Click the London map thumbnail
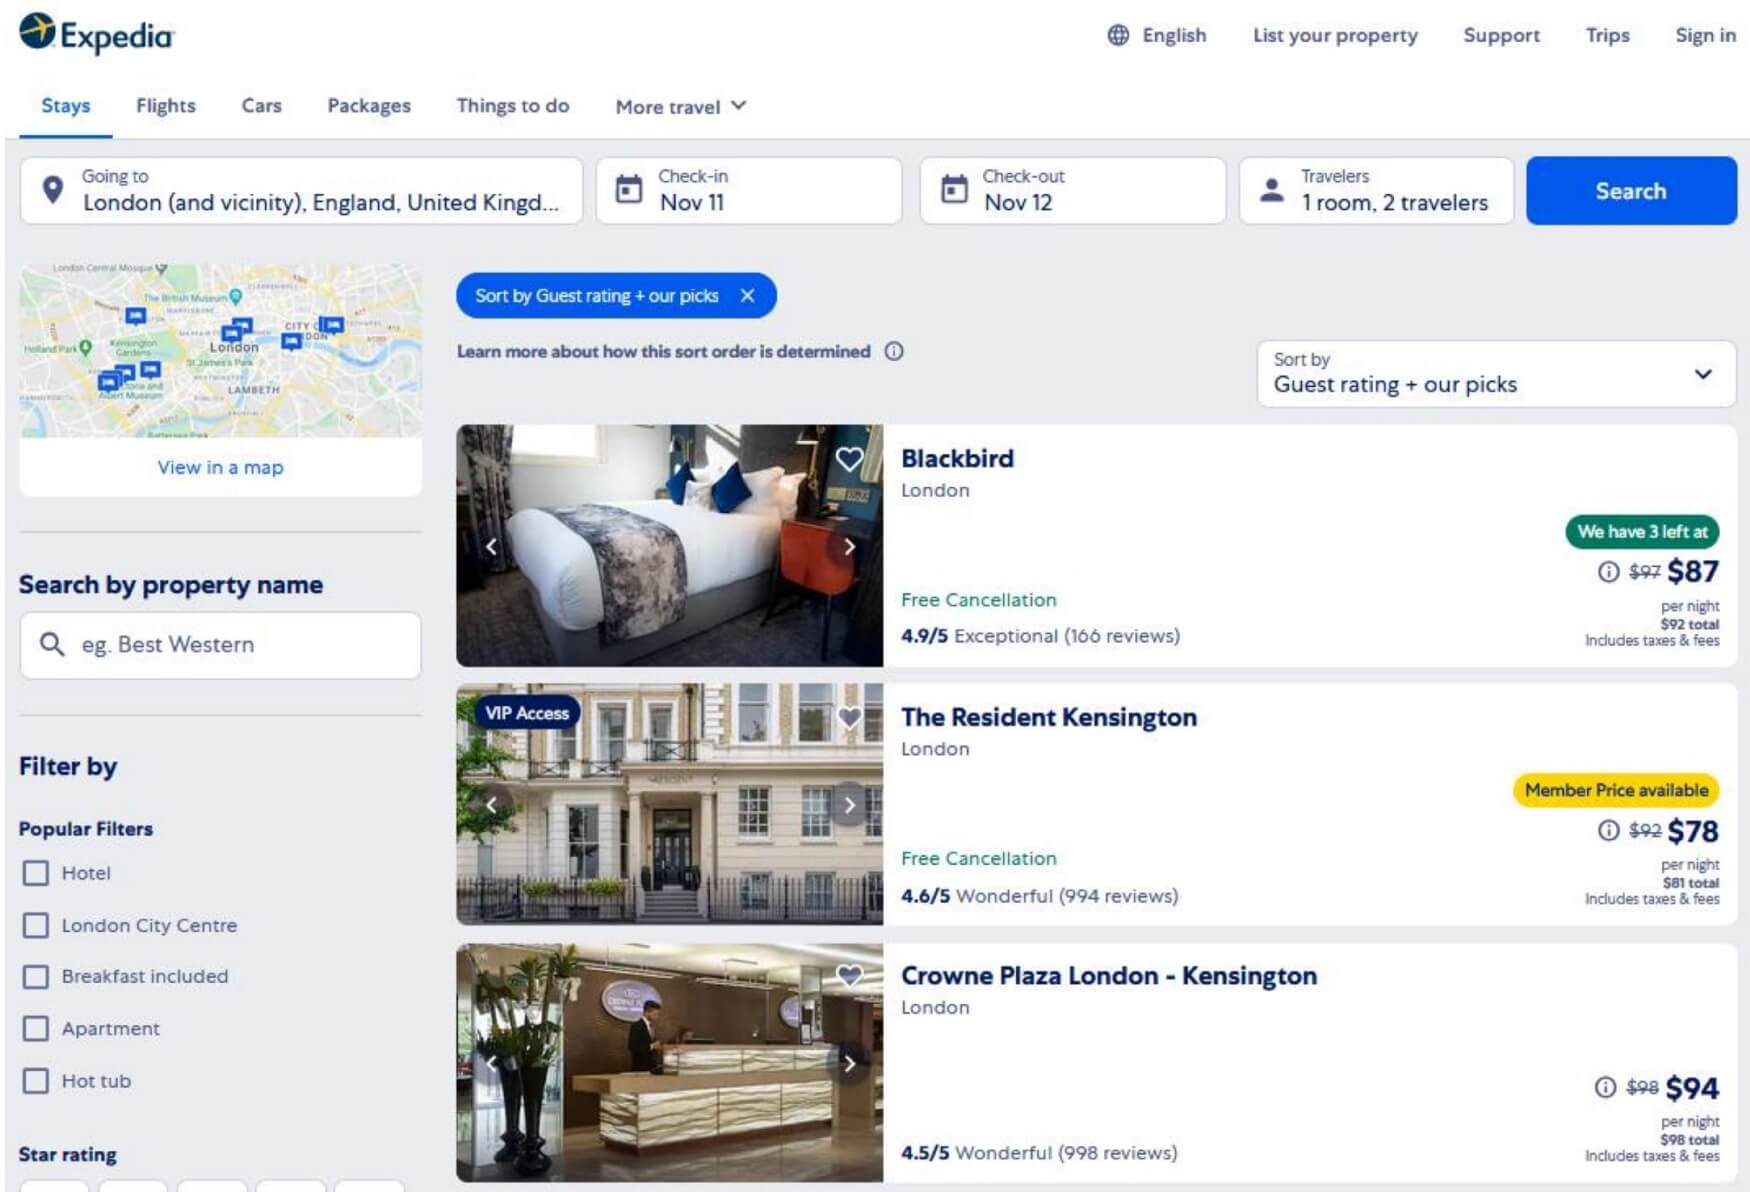 (220, 350)
